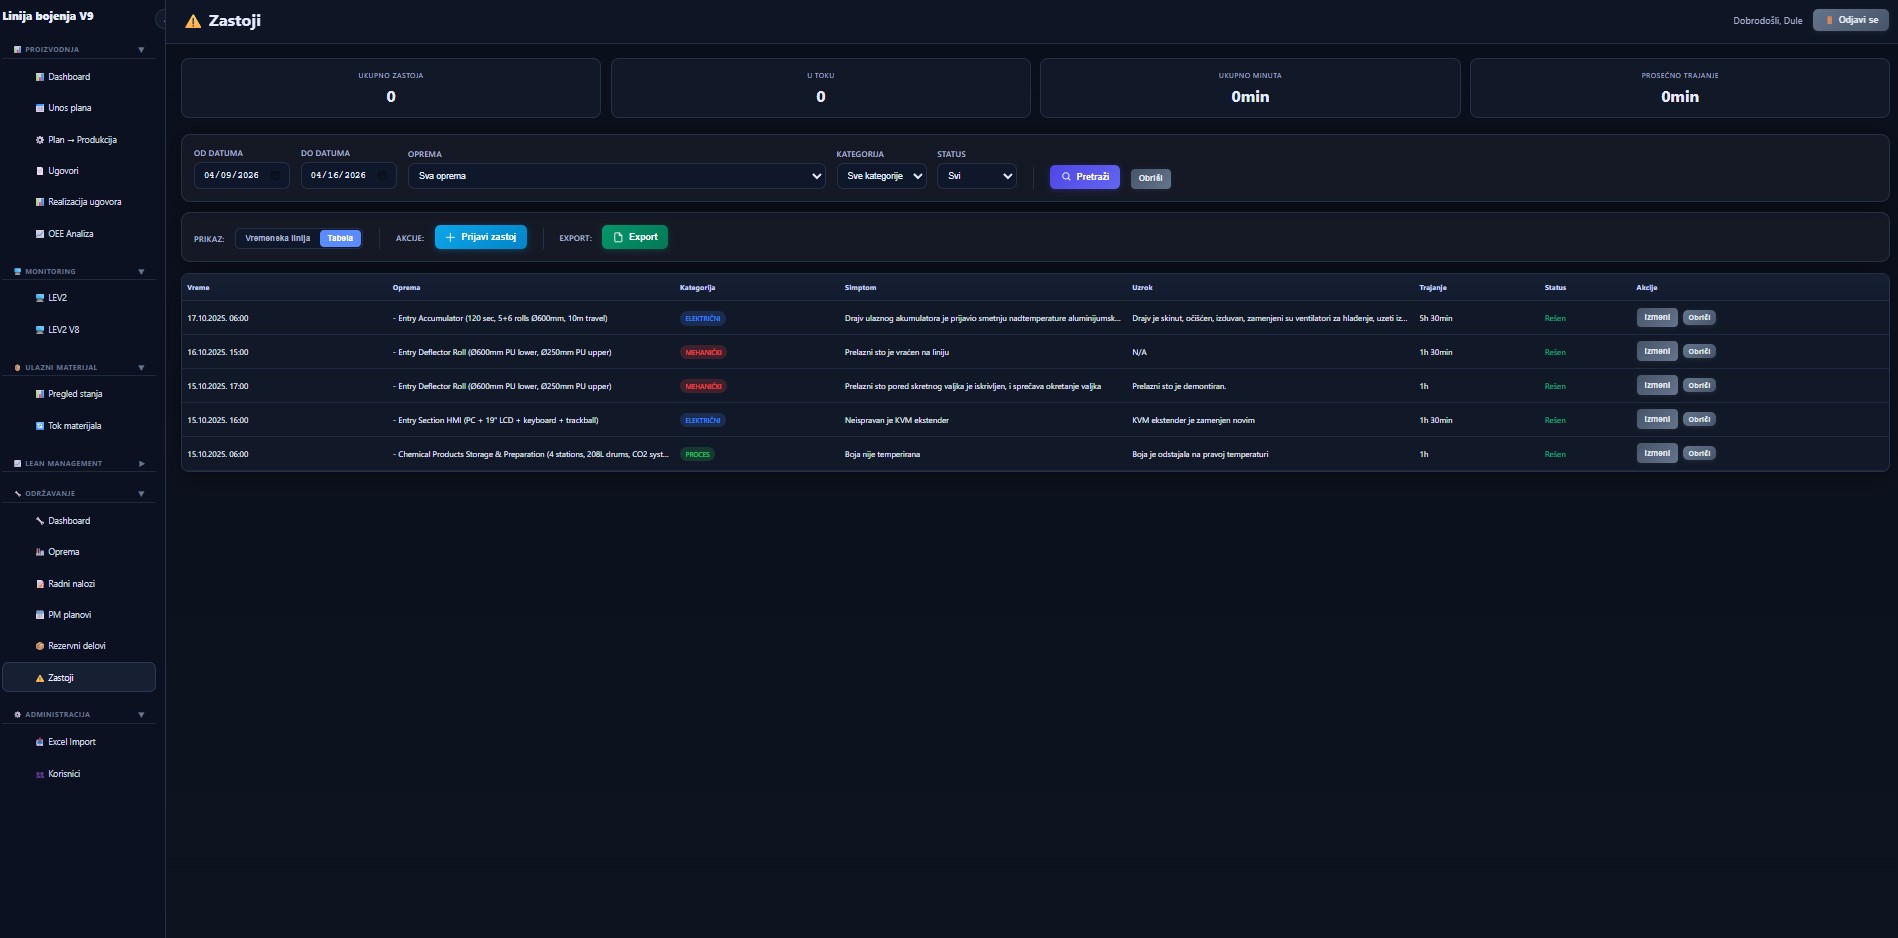
Task: Open the Kategorija dropdown
Action: point(882,176)
